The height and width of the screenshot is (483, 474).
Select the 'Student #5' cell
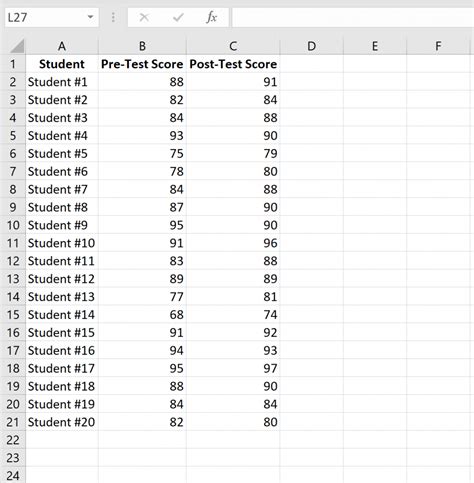(62, 153)
